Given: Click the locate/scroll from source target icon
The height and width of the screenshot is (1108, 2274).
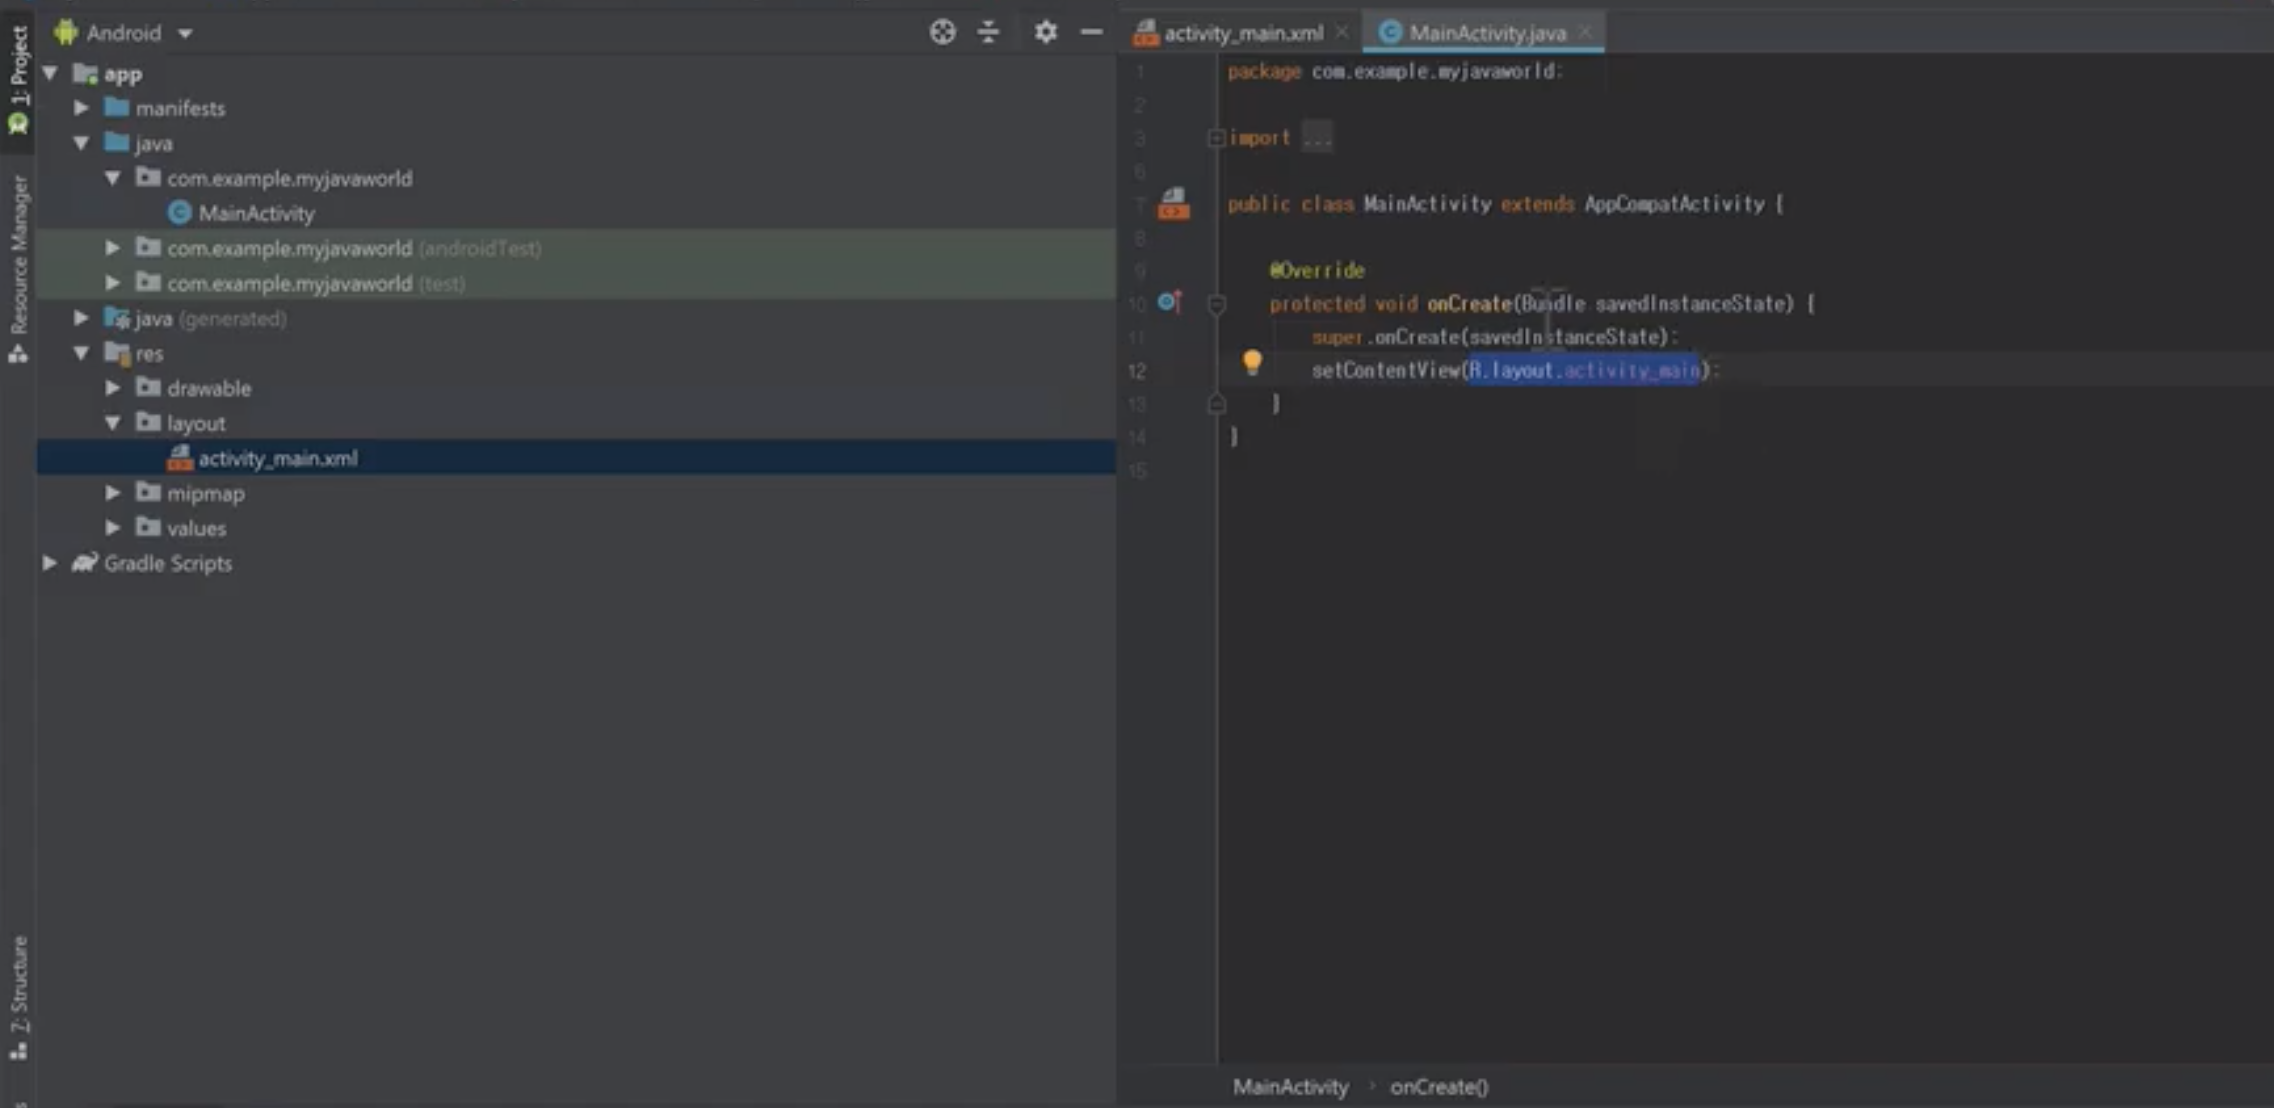Looking at the screenshot, I should (942, 32).
